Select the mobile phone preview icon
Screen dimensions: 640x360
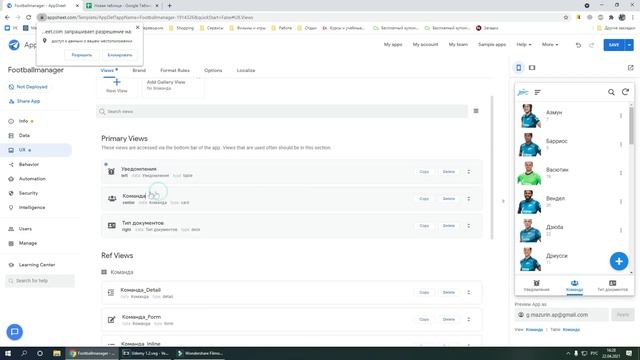click(518, 68)
